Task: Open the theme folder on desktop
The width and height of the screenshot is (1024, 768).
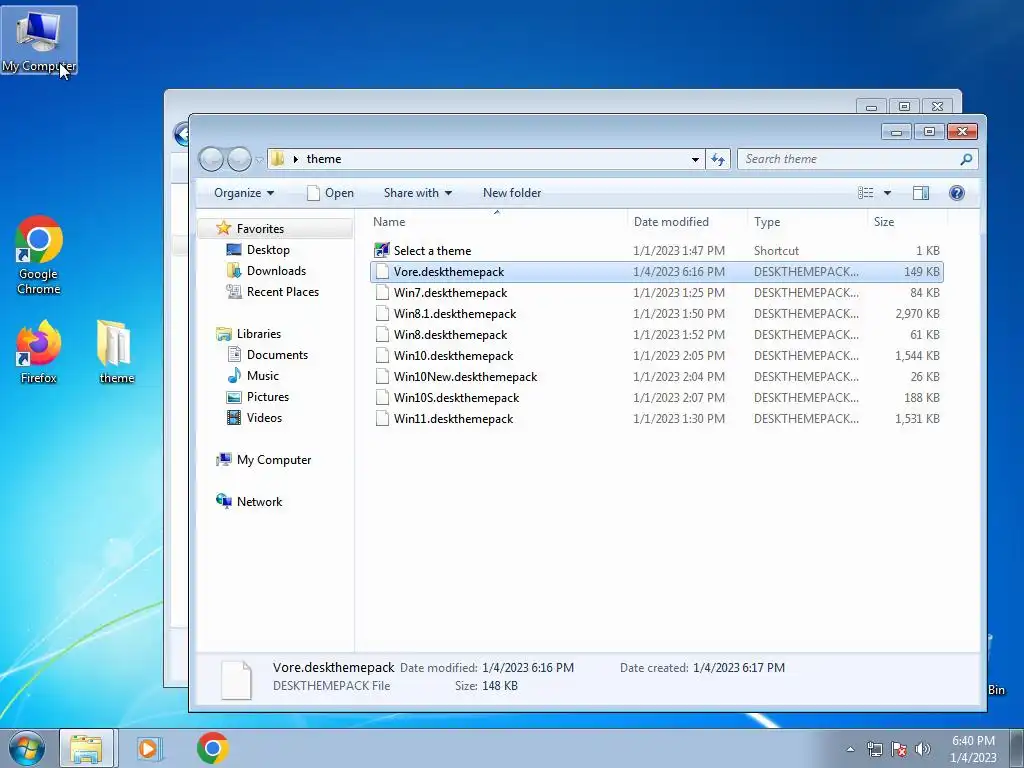Action: pos(116,351)
